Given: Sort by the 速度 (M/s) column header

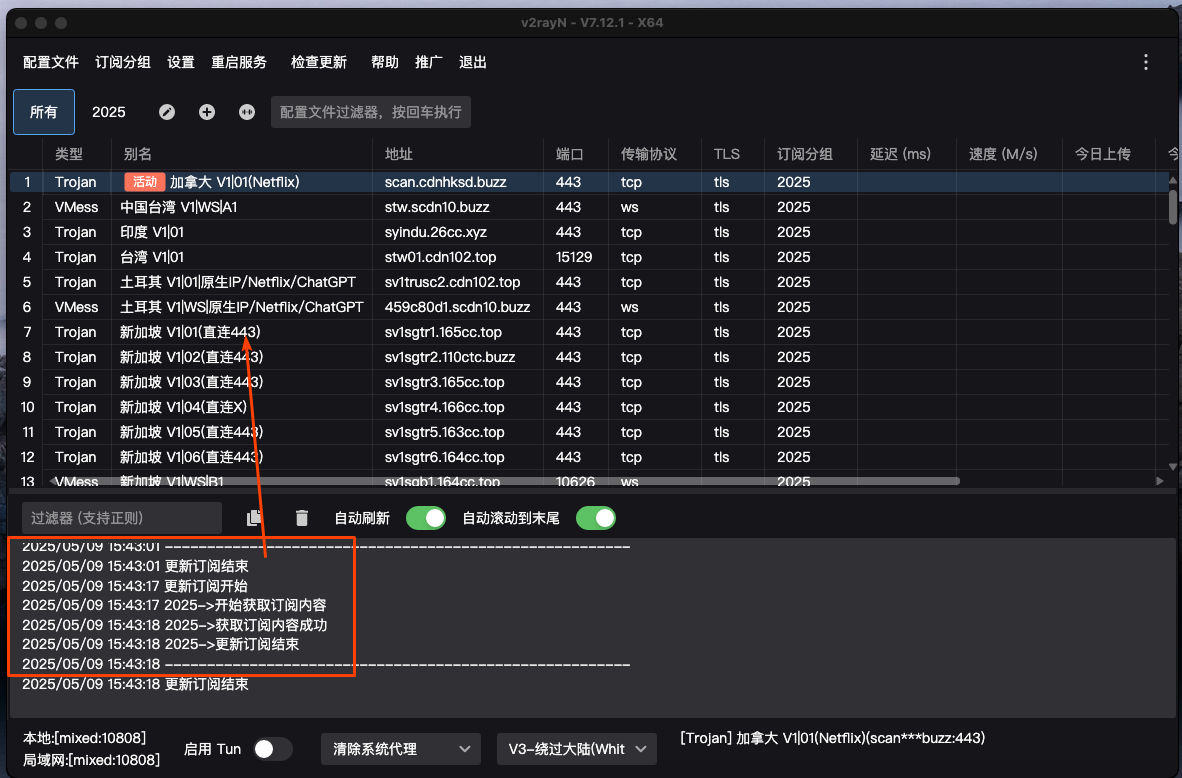Looking at the screenshot, I should [1009, 154].
